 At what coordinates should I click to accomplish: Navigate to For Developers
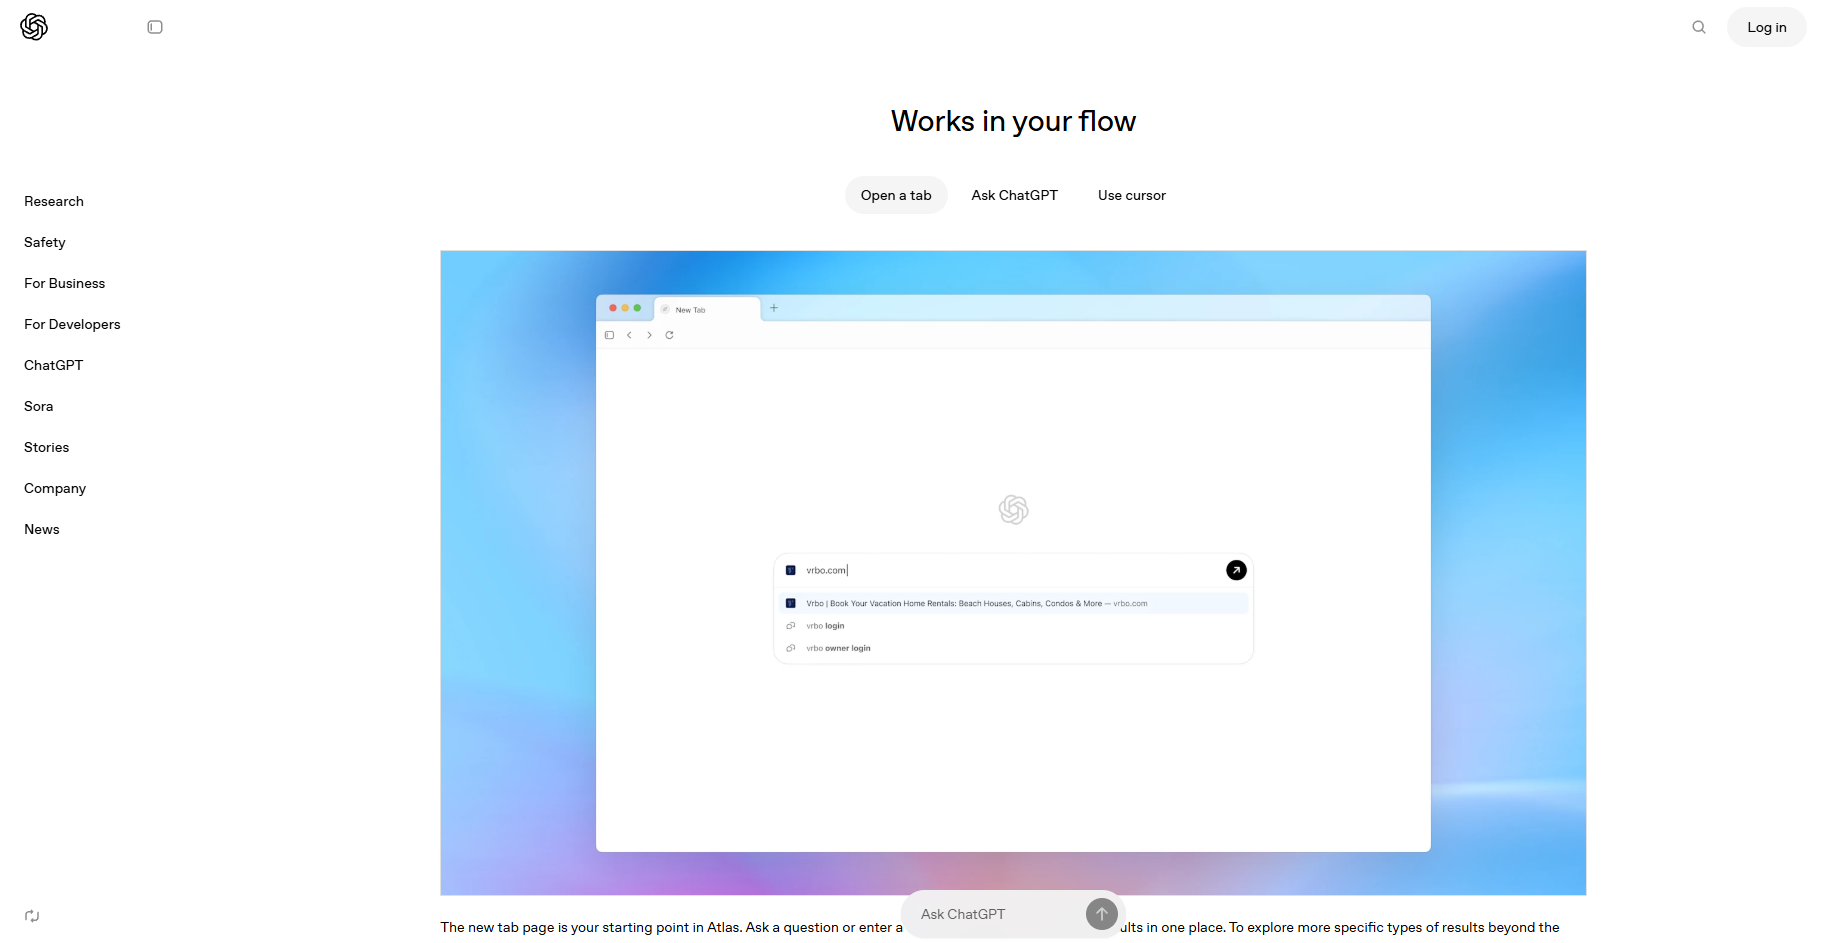pyautogui.click(x=72, y=324)
